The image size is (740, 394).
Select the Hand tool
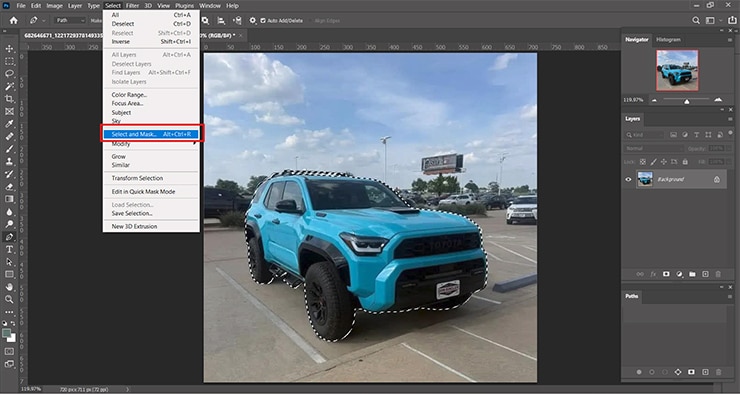tap(9, 287)
